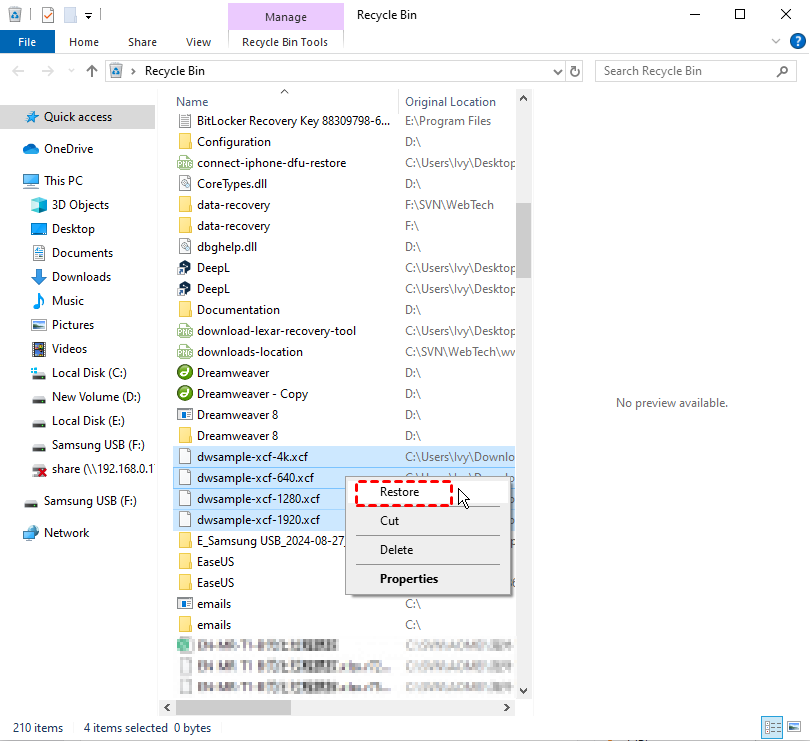Click the OneDrive icon in the sidebar
The width and height of the screenshot is (810, 741).
[30, 148]
